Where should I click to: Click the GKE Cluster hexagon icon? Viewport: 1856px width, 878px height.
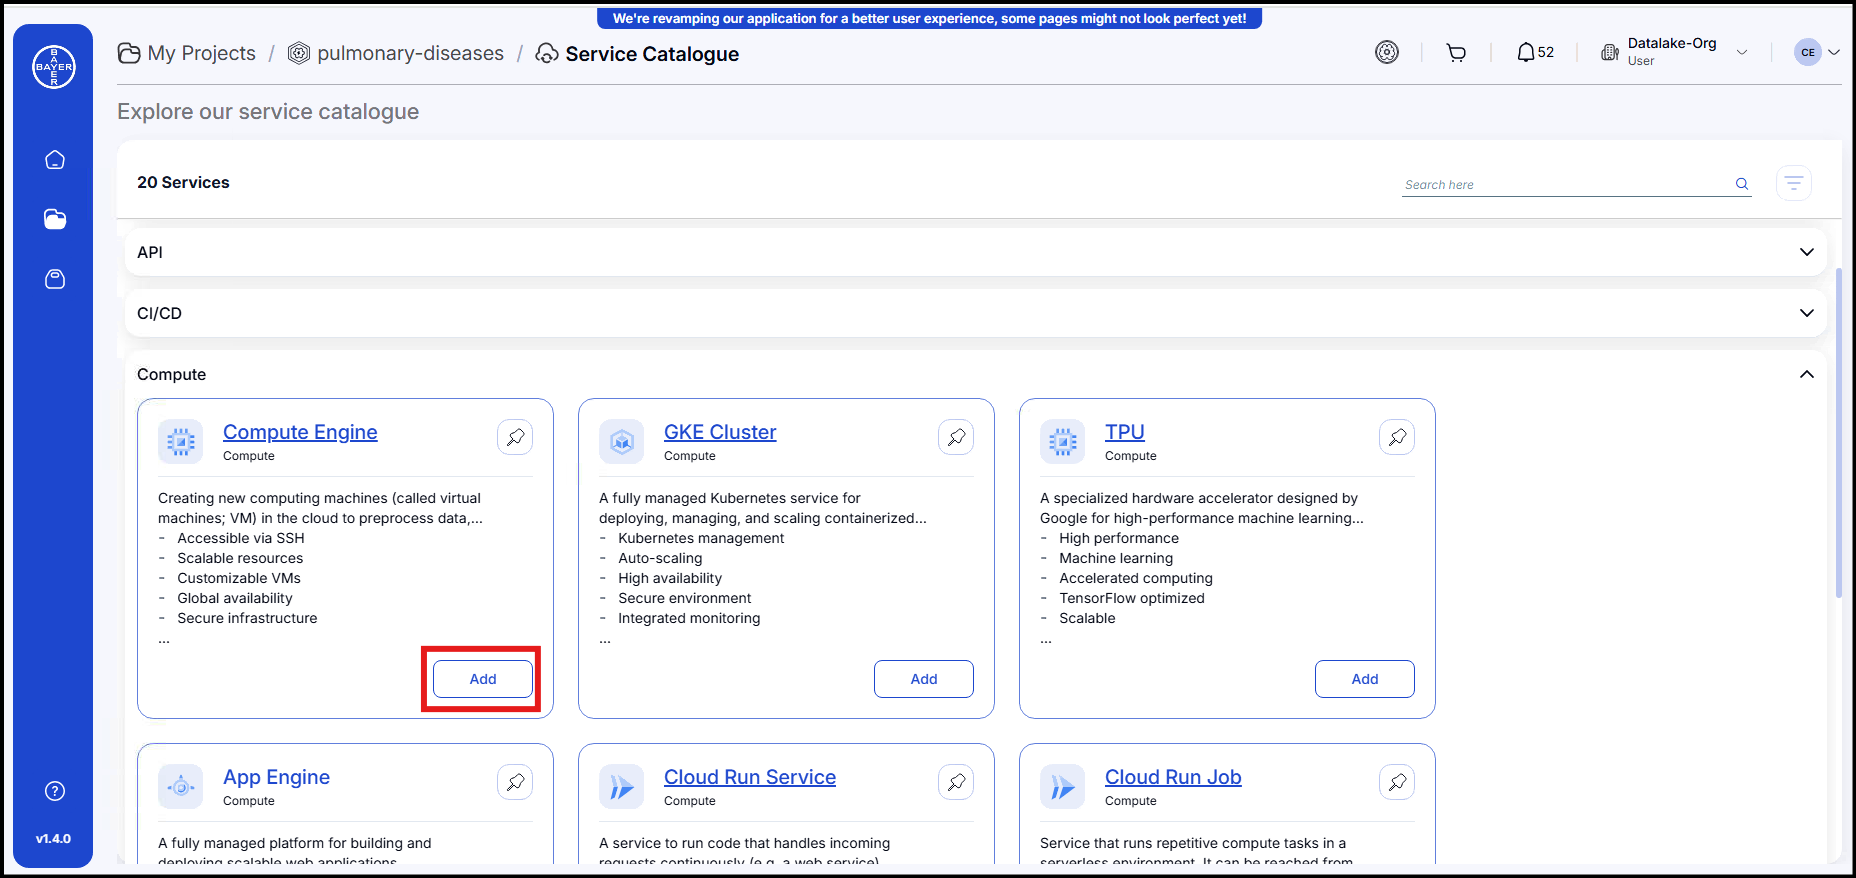pyautogui.click(x=622, y=442)
